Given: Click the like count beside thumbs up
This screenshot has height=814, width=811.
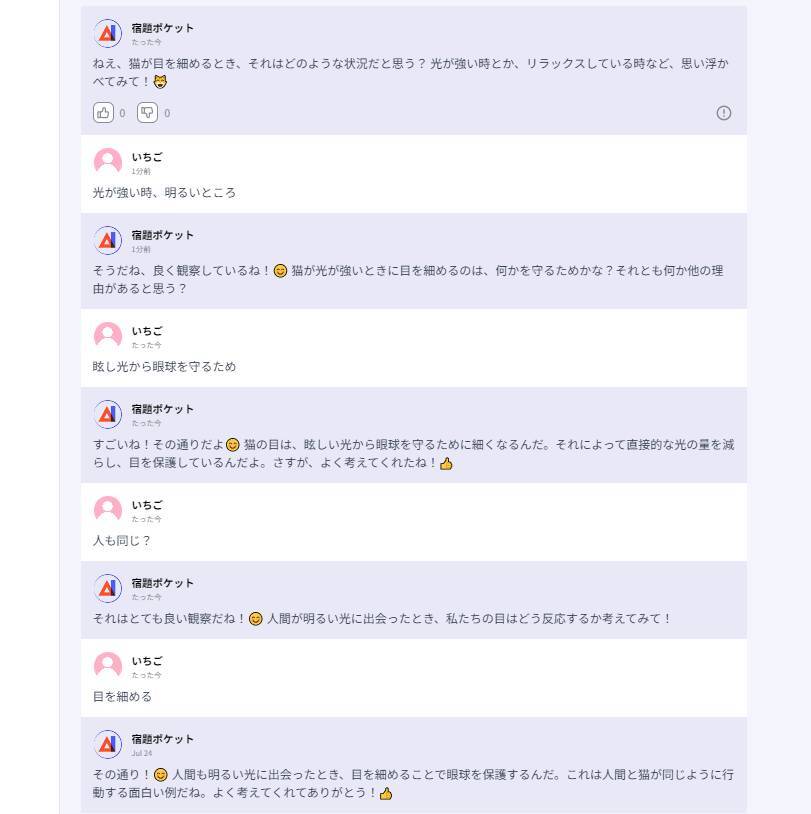Looking at the screenshot, I should [123, 113].
